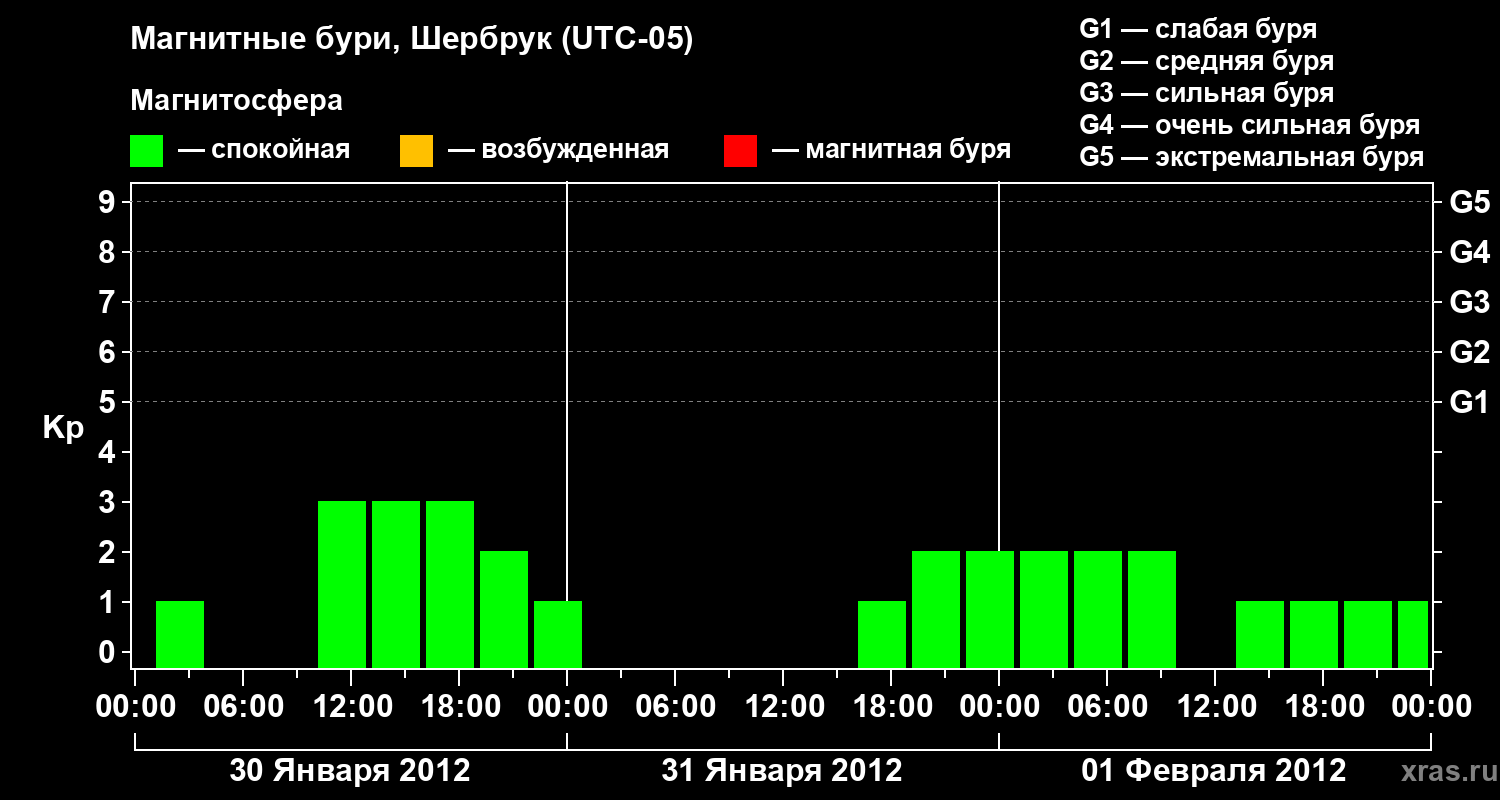
Task: Click the early-morning Kp 1 bar on 30 January
Action: tap(180, 635)
